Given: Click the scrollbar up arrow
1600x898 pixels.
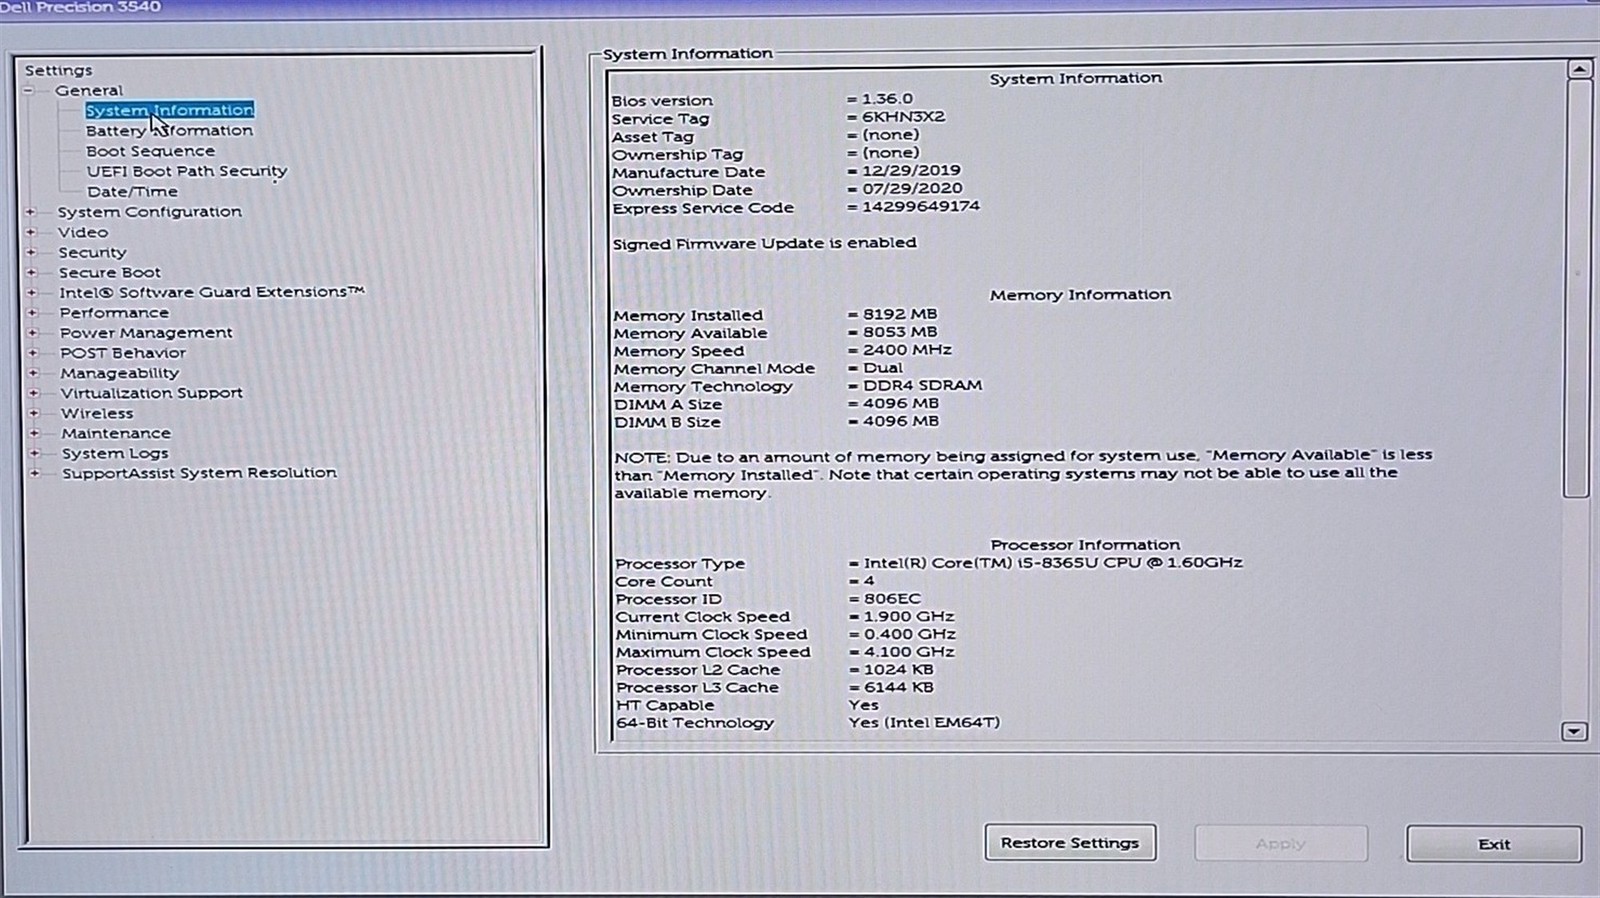Looking at the screenshot, I should point(1579,69).
